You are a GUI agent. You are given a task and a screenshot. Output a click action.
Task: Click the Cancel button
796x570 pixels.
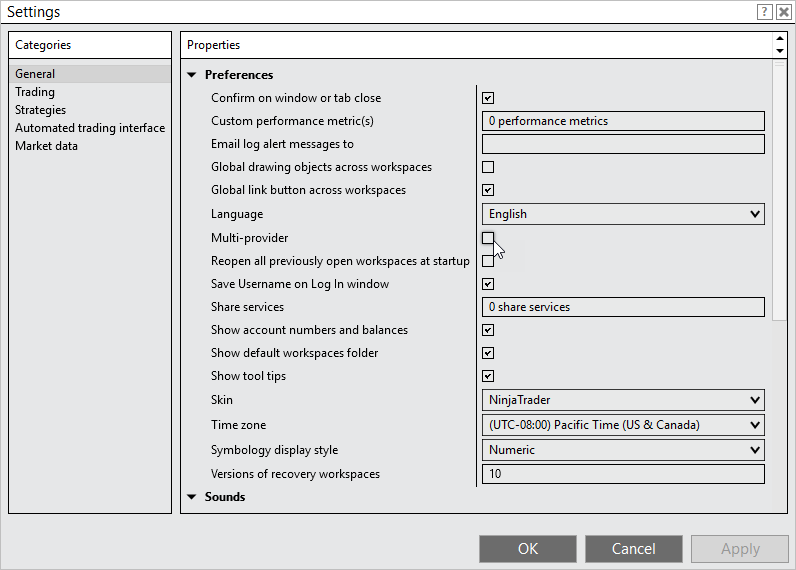click(x=633, y=548)
